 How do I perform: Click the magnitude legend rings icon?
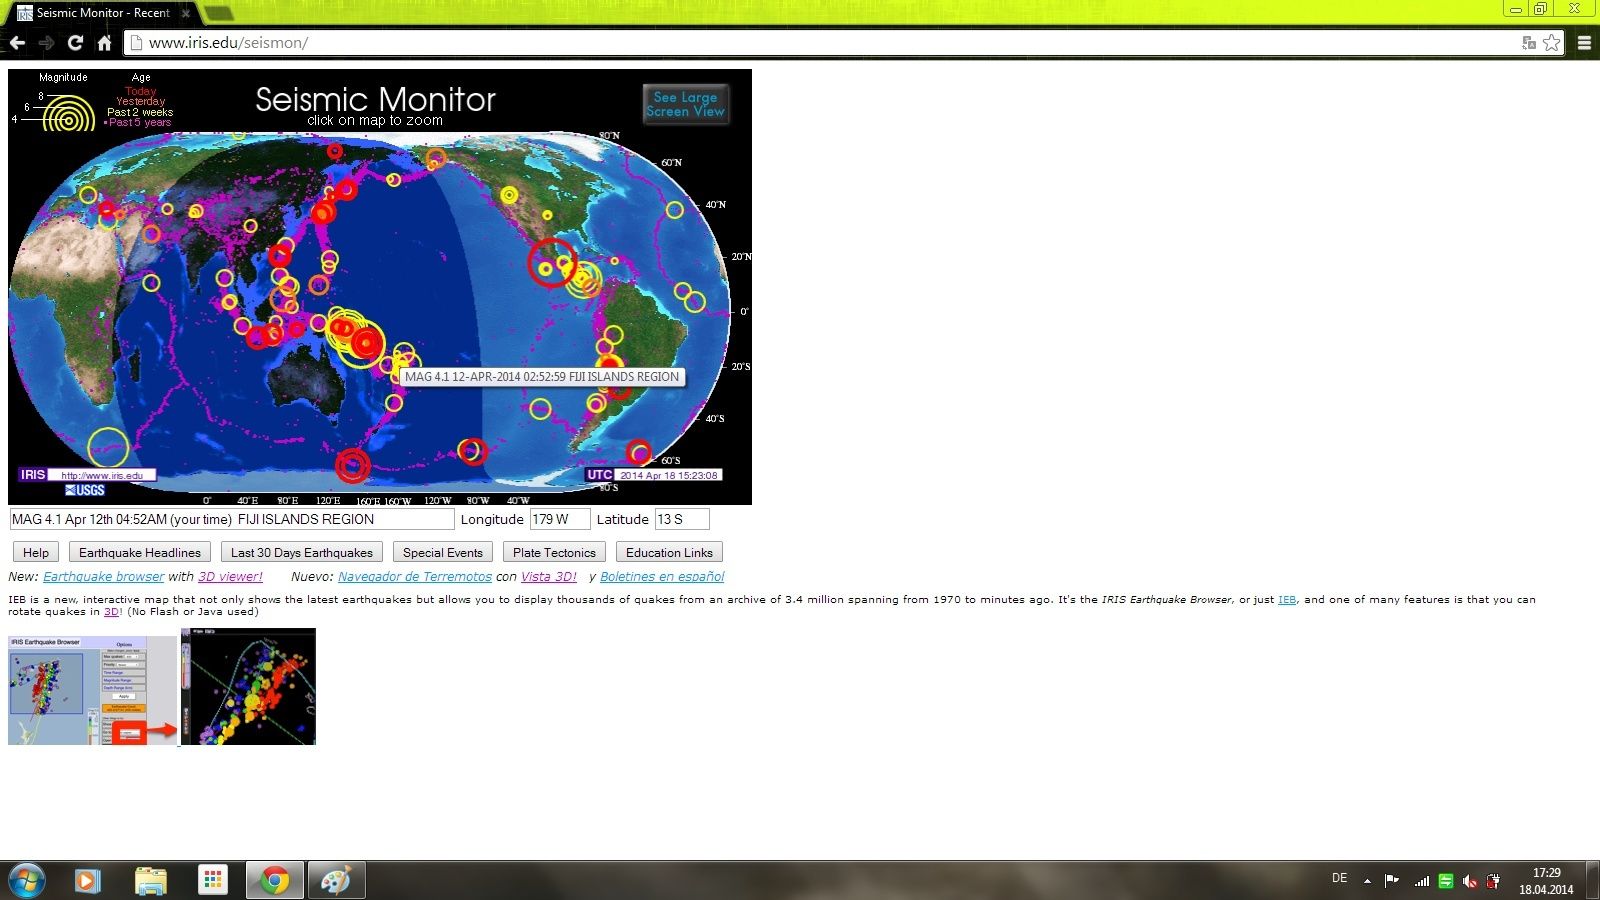[x=68, y=114]
